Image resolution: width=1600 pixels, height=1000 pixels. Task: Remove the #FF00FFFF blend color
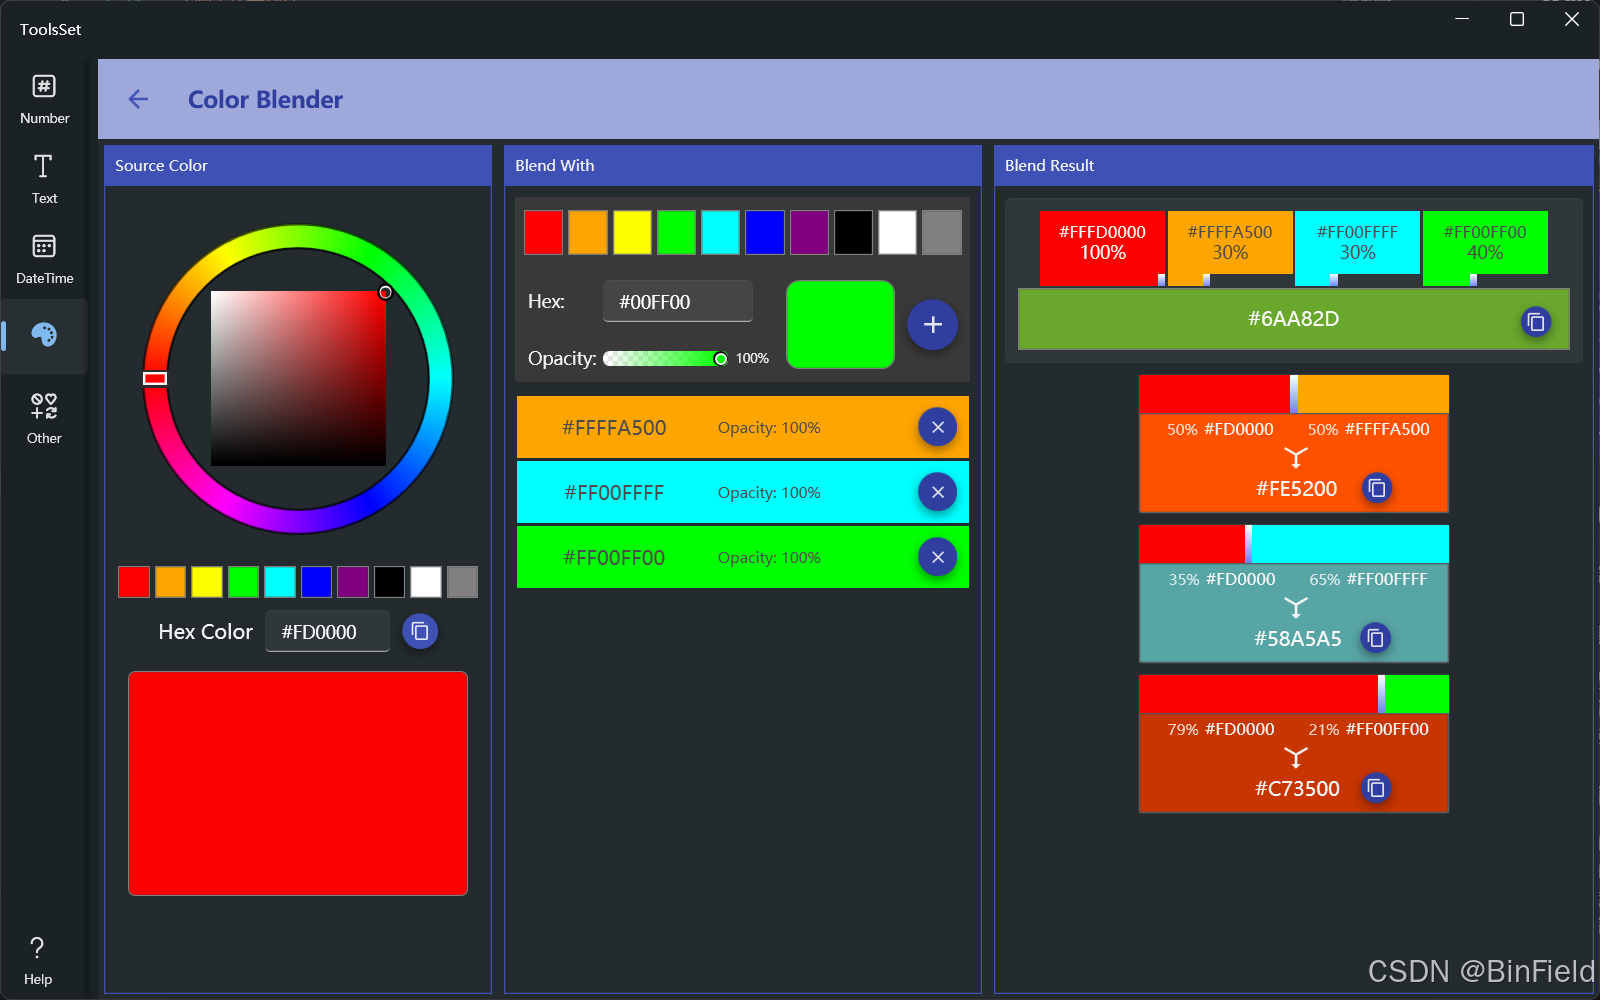tap(938, 492)
